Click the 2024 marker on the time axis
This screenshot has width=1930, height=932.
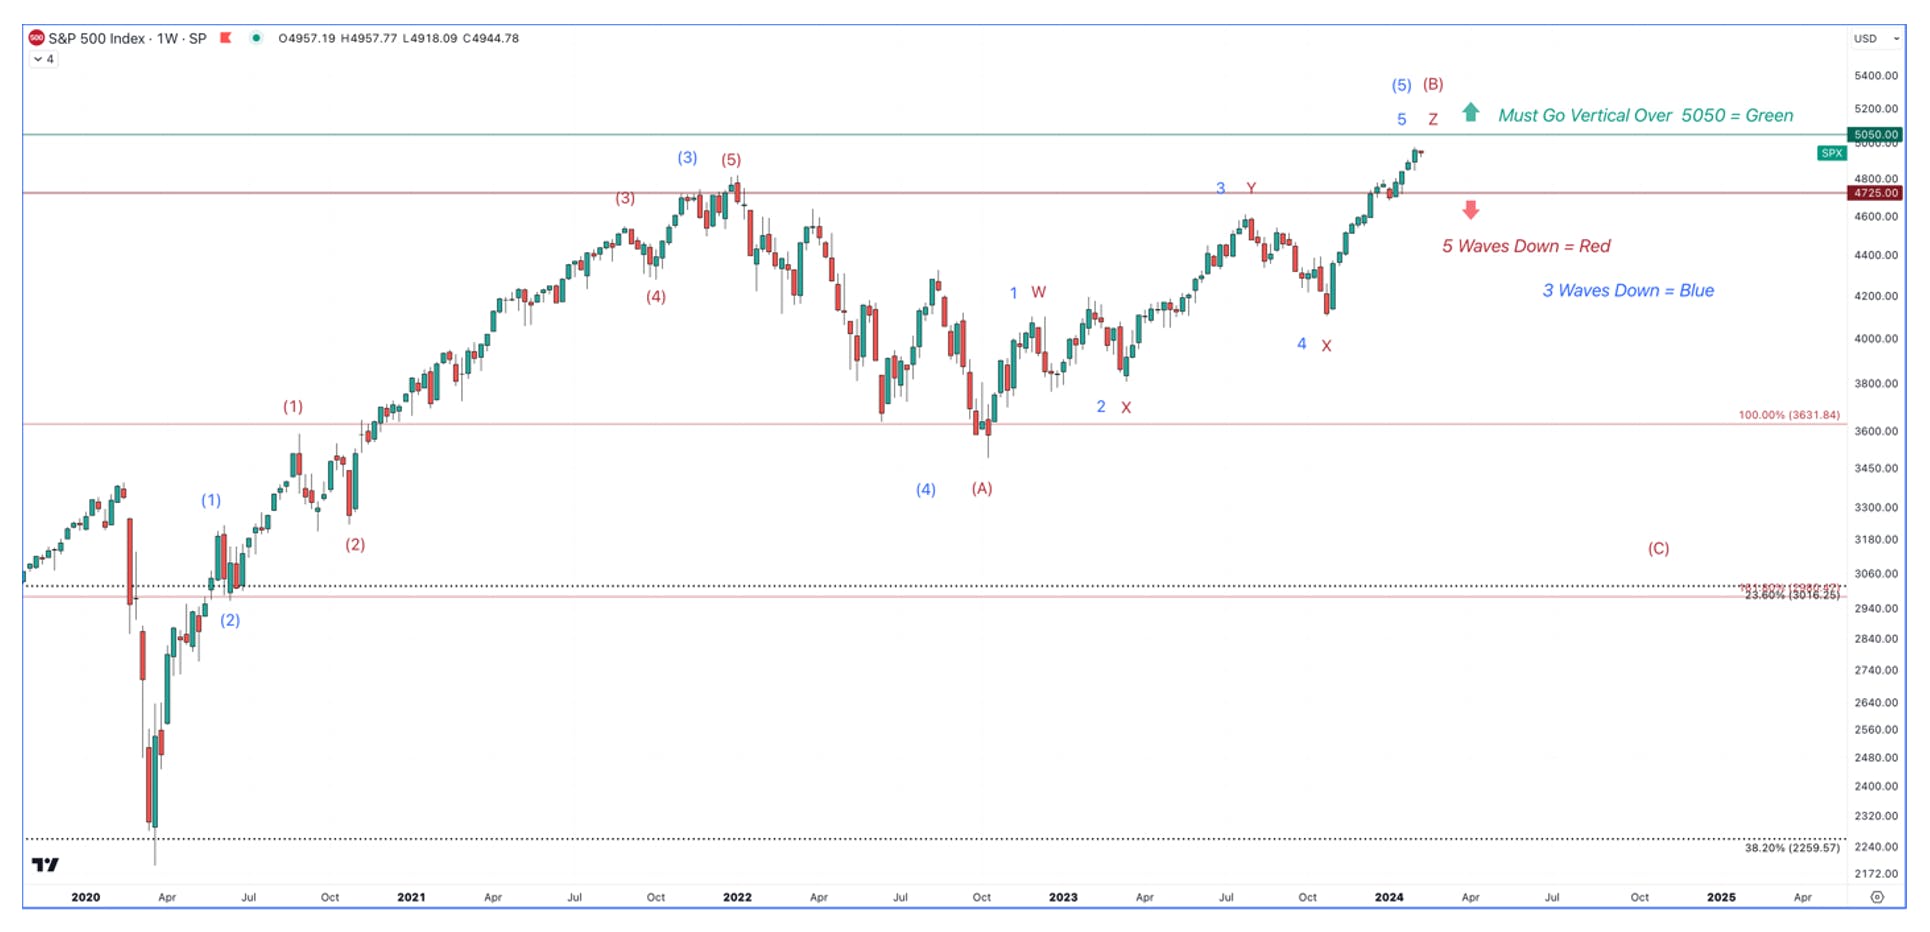[1389, 897]
